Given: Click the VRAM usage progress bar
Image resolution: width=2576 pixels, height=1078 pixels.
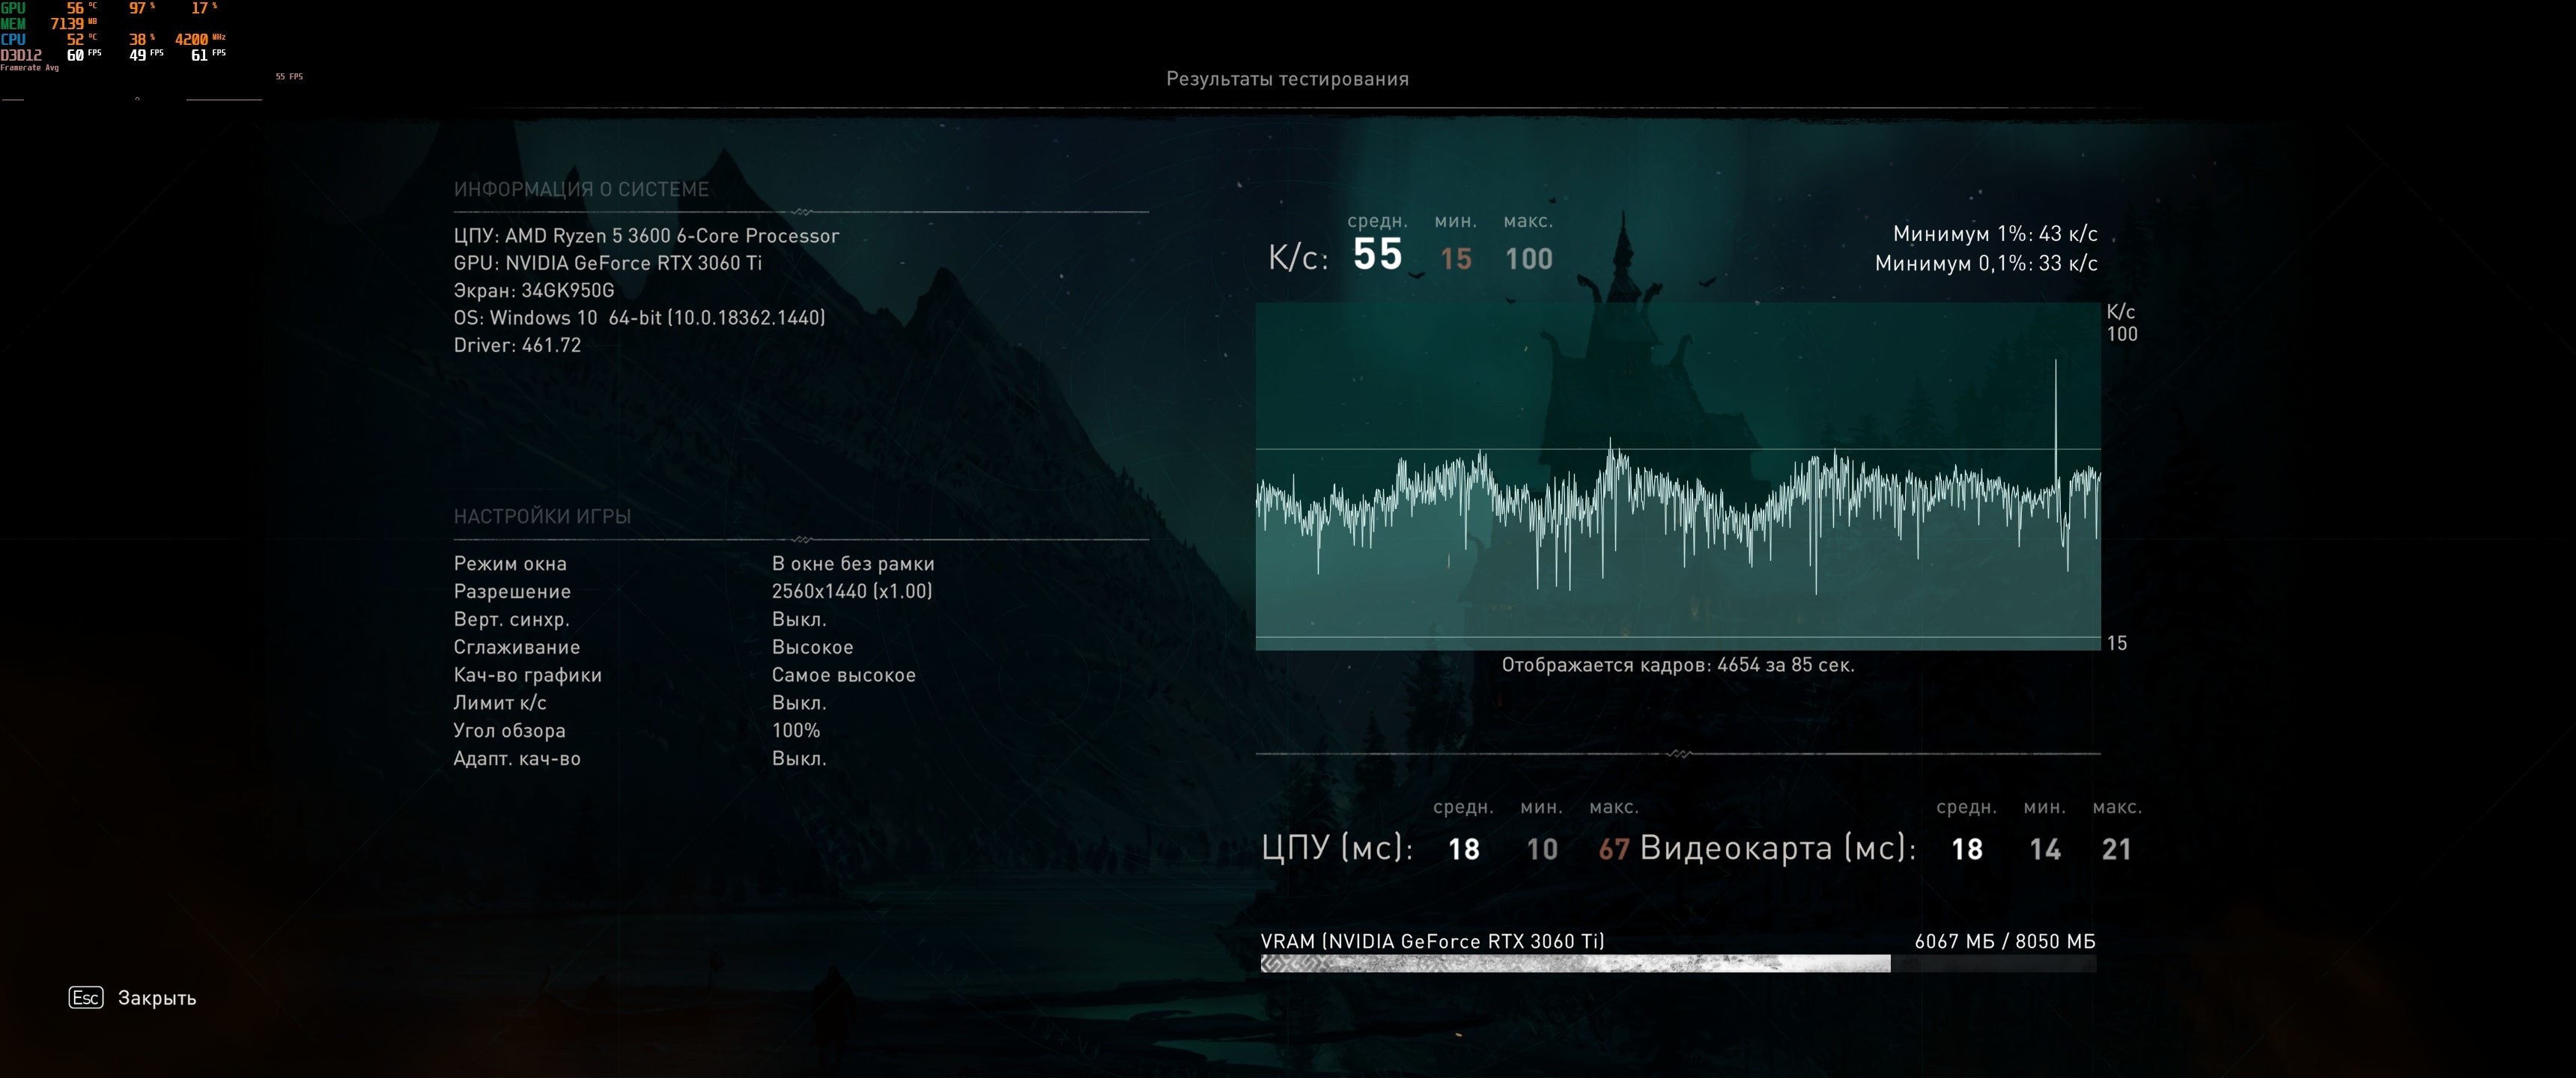Looking at the screenshot, I should coord(1678,963).
